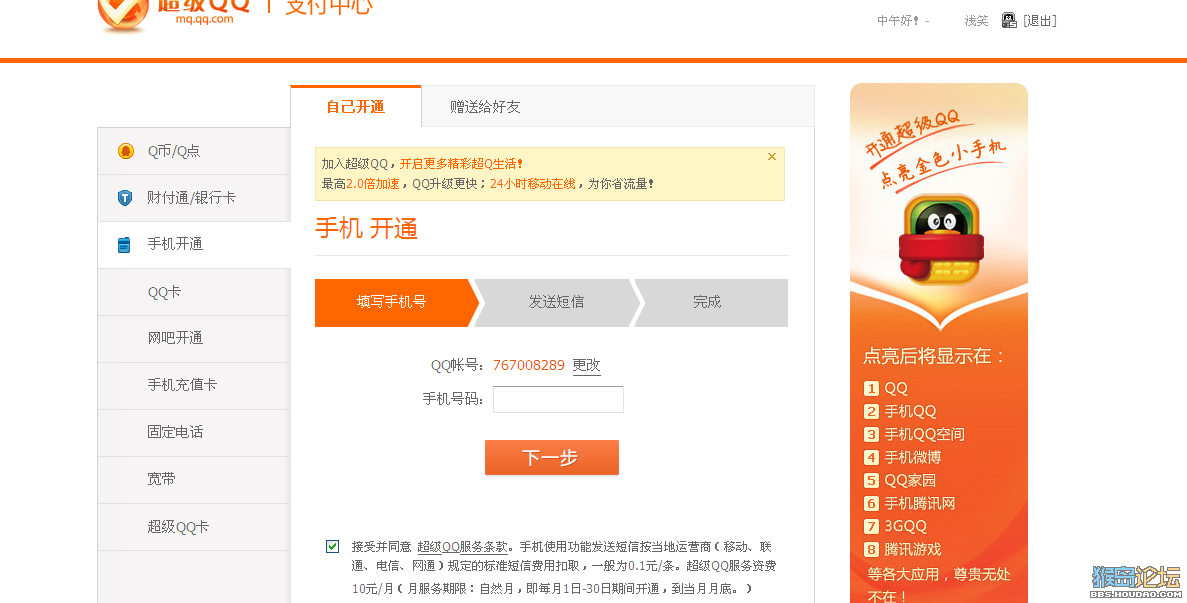Click the 手机腾讯网 list item
This screenshot has height=603, width=1187.
pyautogui.click(x=910, y=503)
